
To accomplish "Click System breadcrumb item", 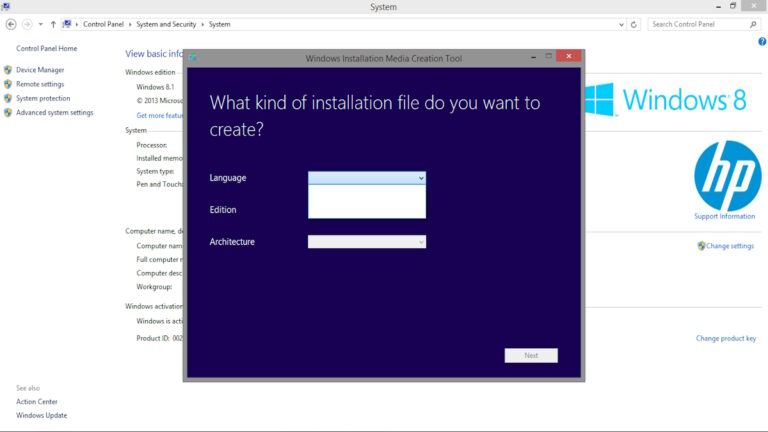I will point(219,24).
